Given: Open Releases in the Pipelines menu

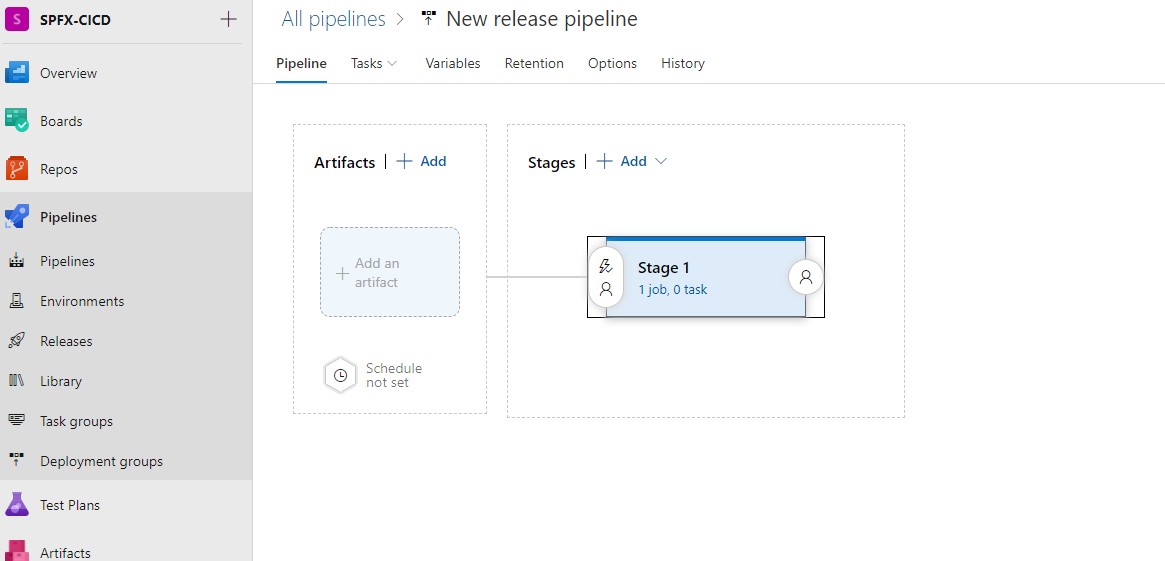Looking at the screenshot, I should tap(66, 341).
